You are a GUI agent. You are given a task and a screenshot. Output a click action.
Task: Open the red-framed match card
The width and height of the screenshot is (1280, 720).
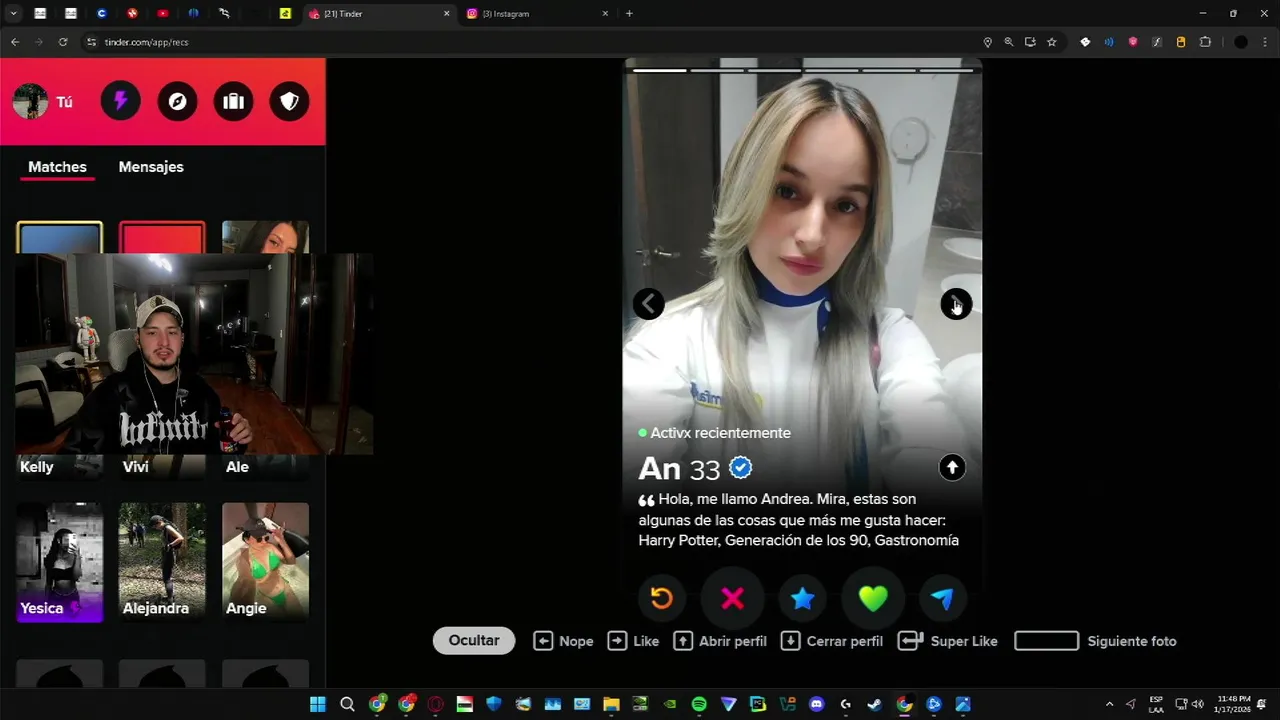click(x=162, y=238)
